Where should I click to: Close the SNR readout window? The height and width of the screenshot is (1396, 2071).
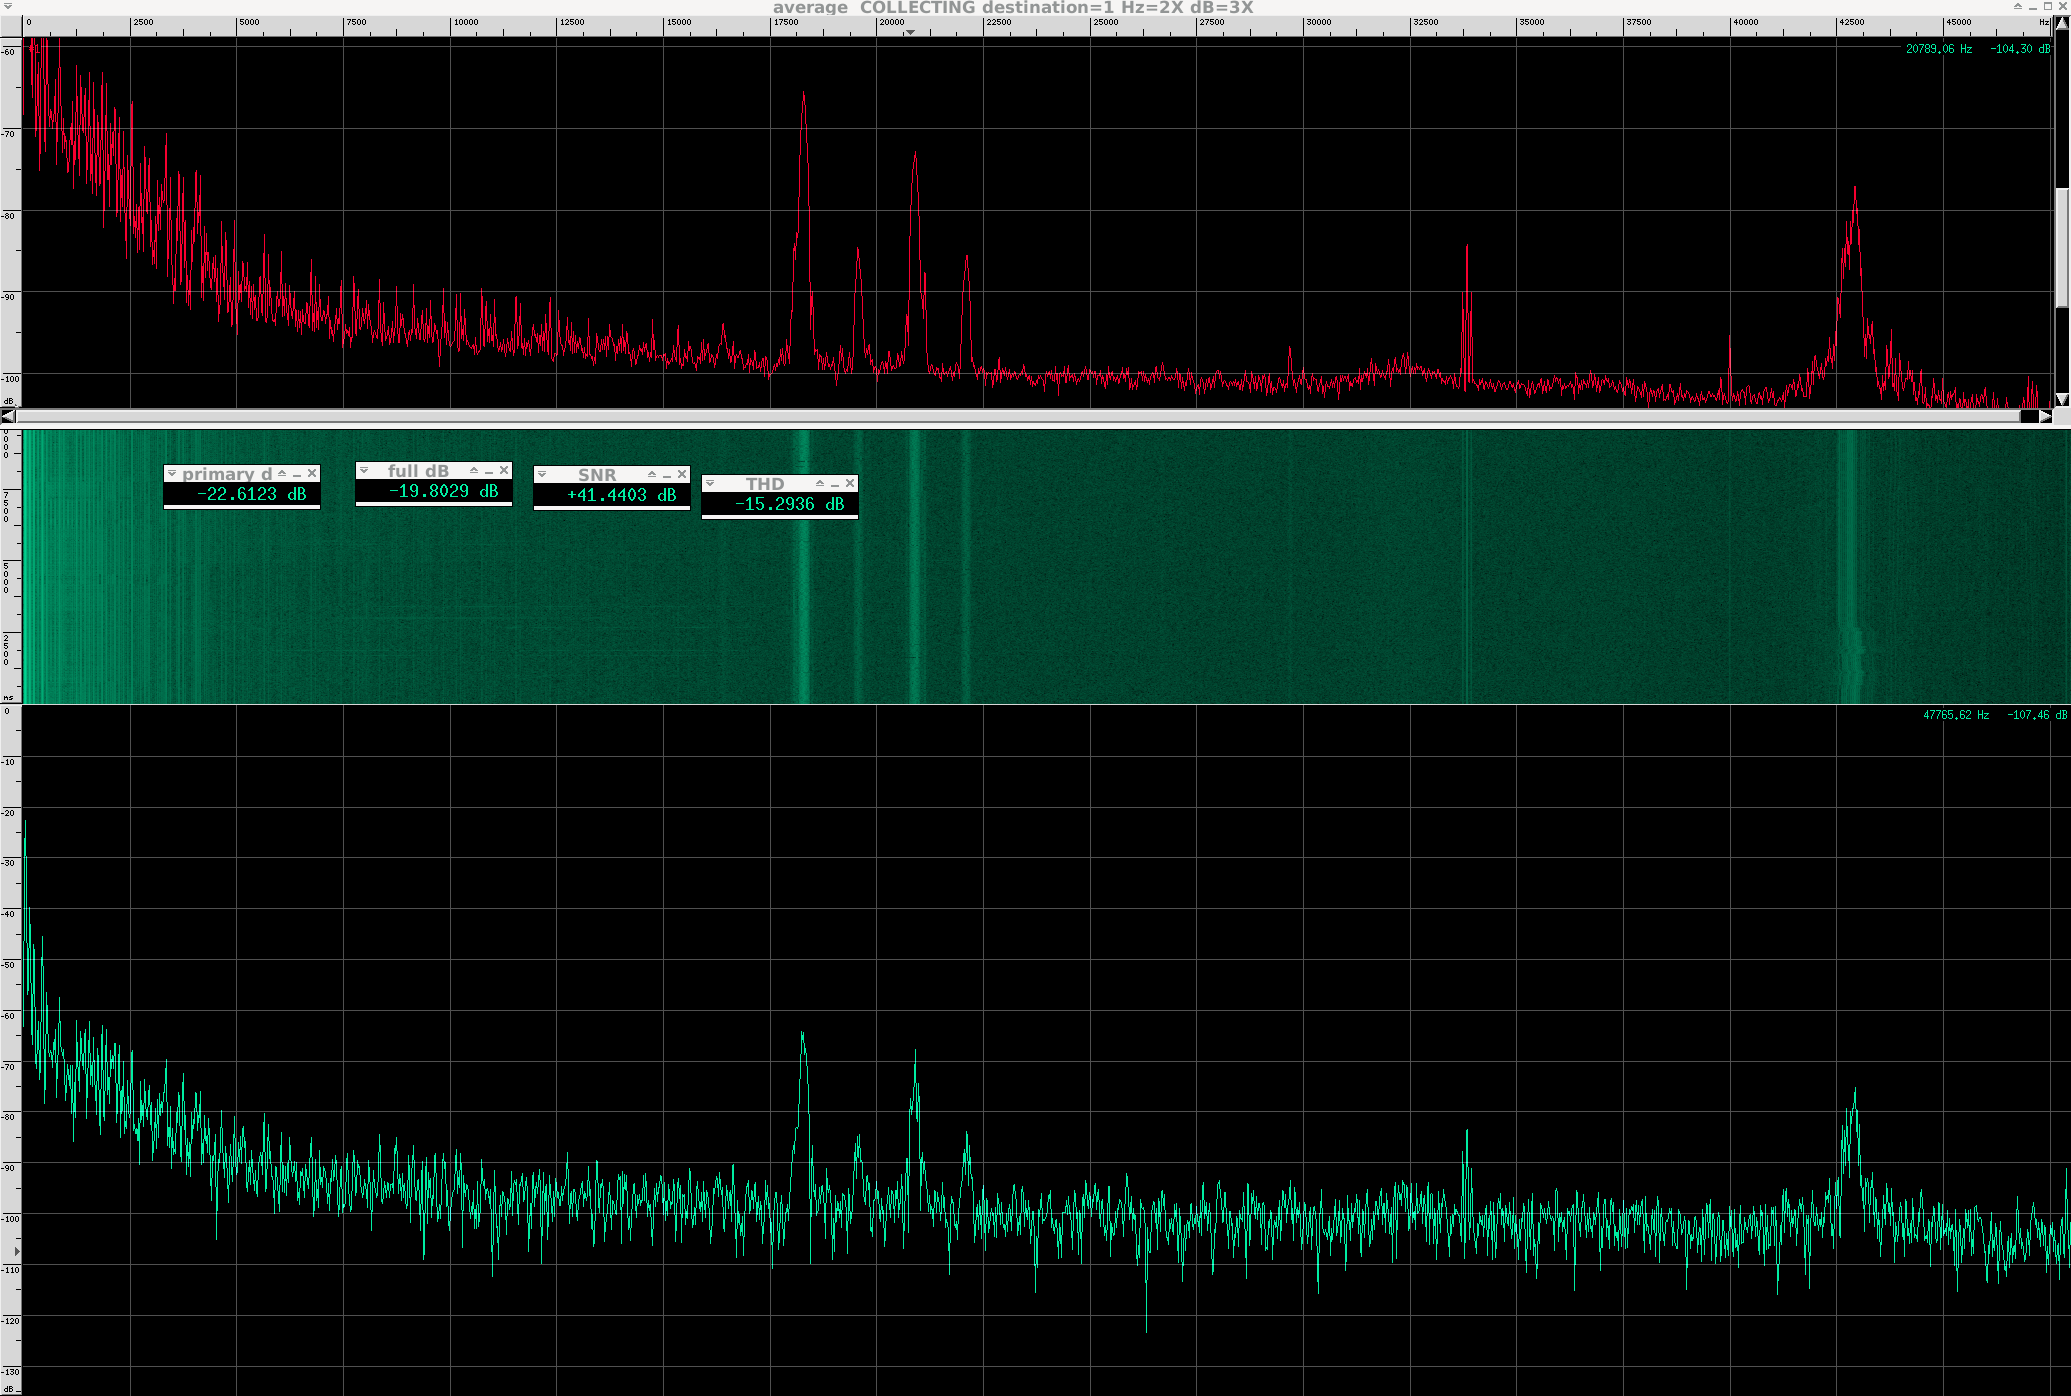tap(682, 475)
